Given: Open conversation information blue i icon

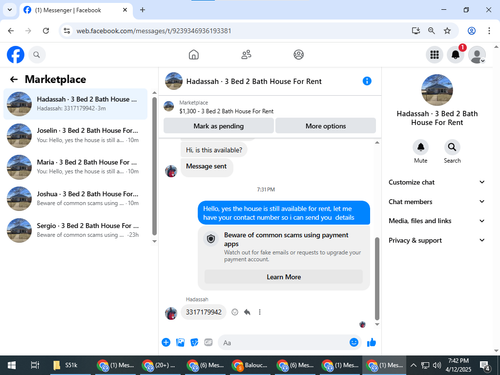Looking at the screenshot, I should click(367, 81).
